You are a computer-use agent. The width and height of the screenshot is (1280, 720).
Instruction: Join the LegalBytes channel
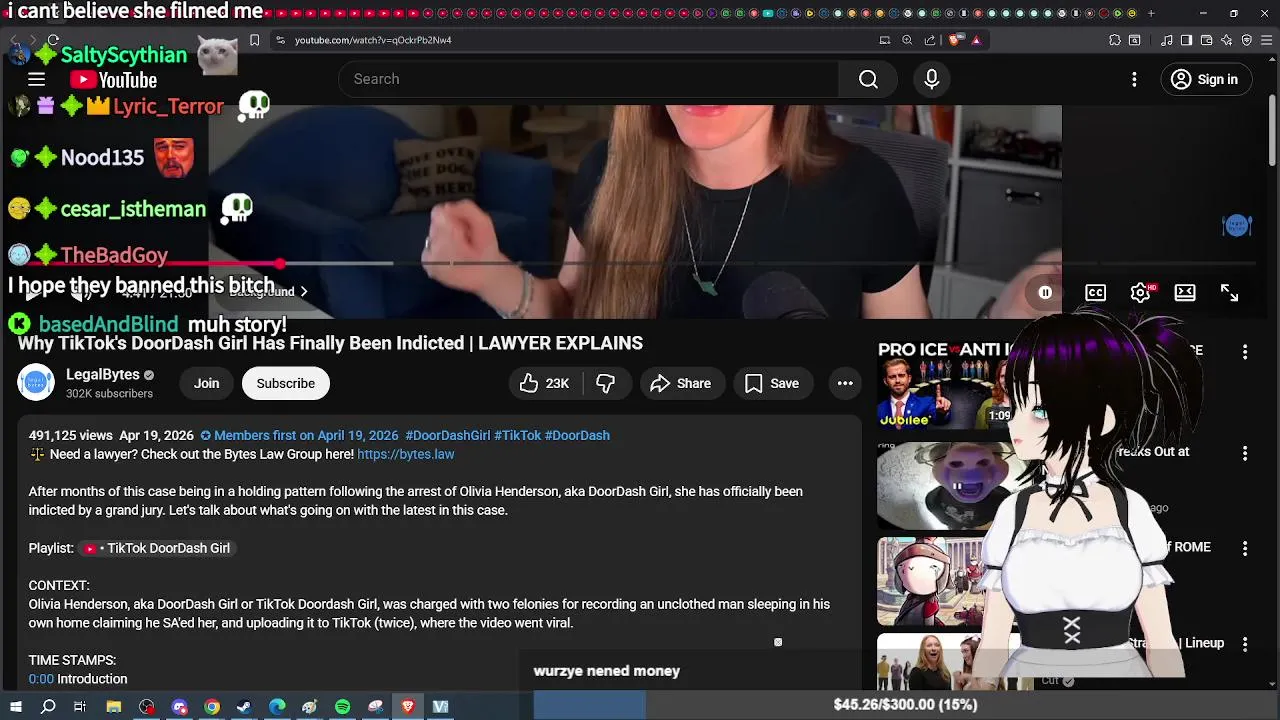click(x=206, y=383)
